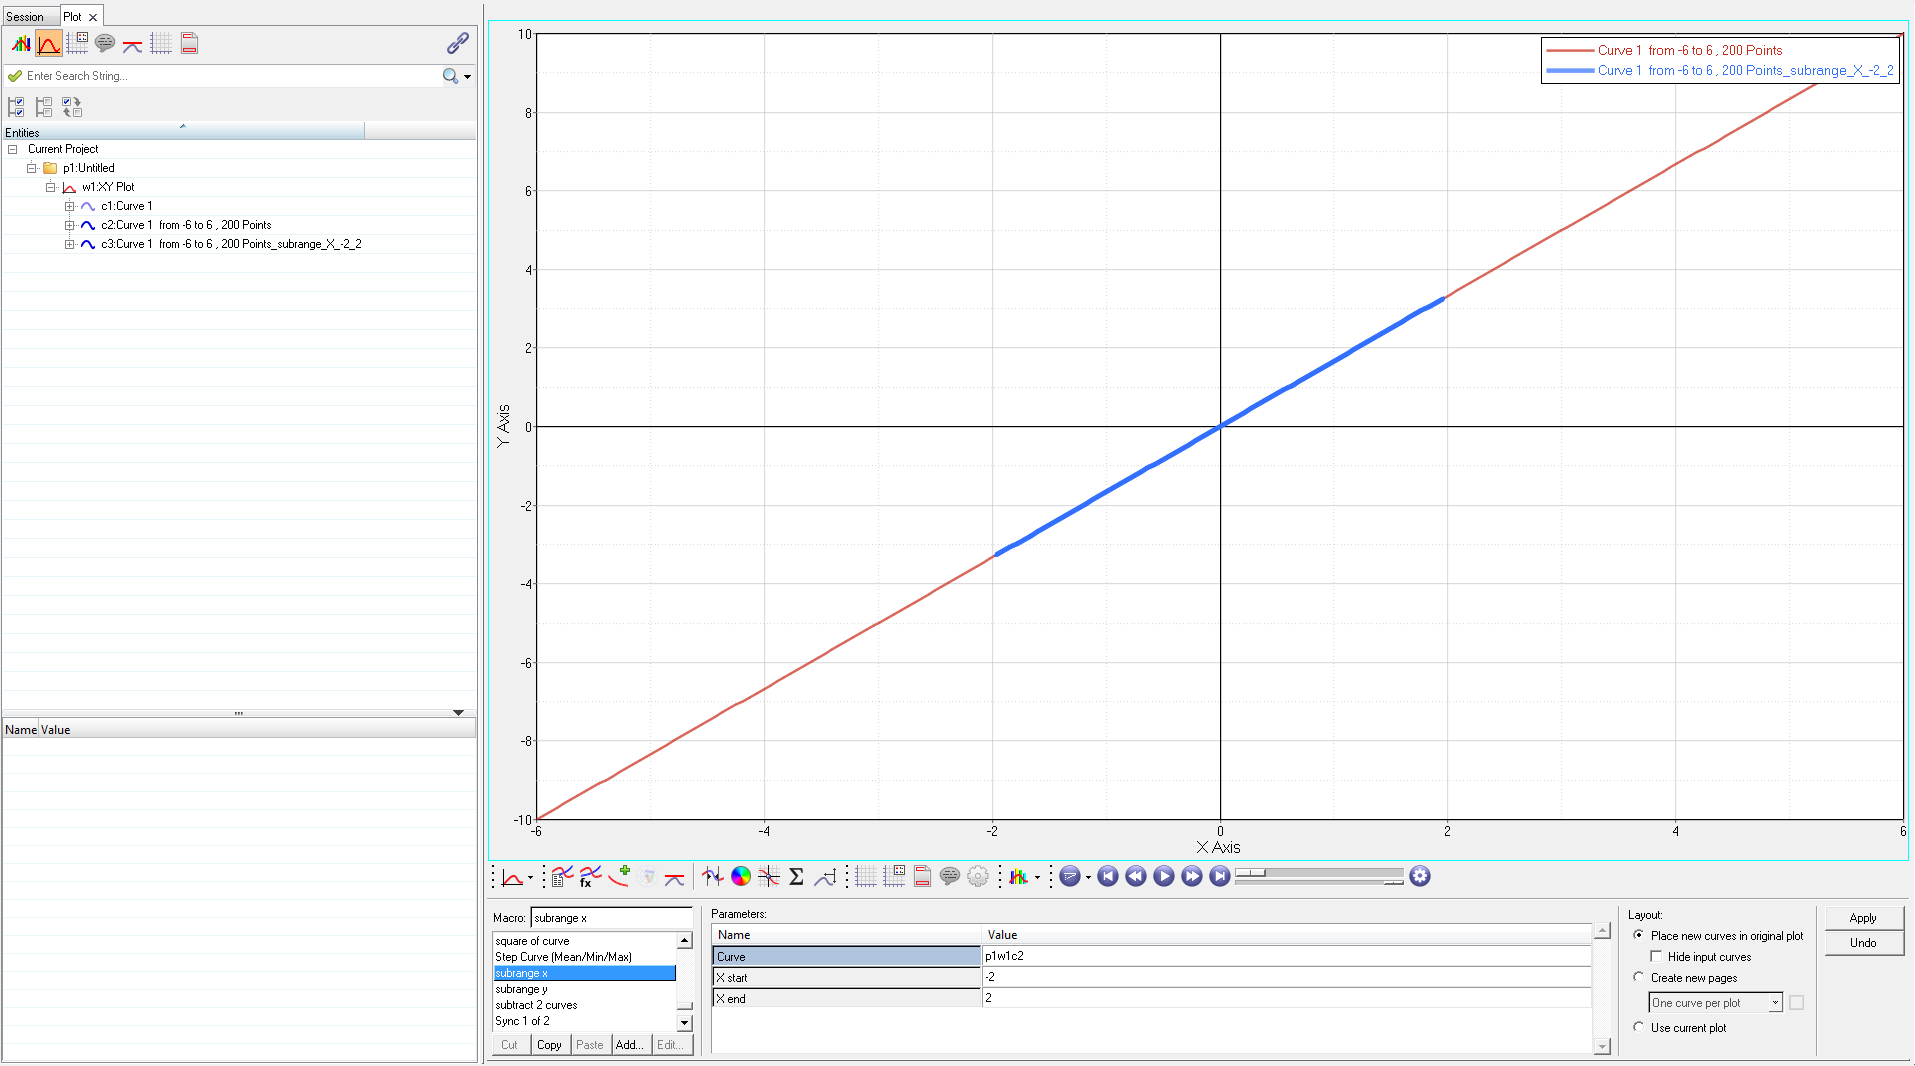This screenshot has height=1066, width=1915.
Task: Select the 'Use current plot' radio button
Action: [x=1638, y=1027]
